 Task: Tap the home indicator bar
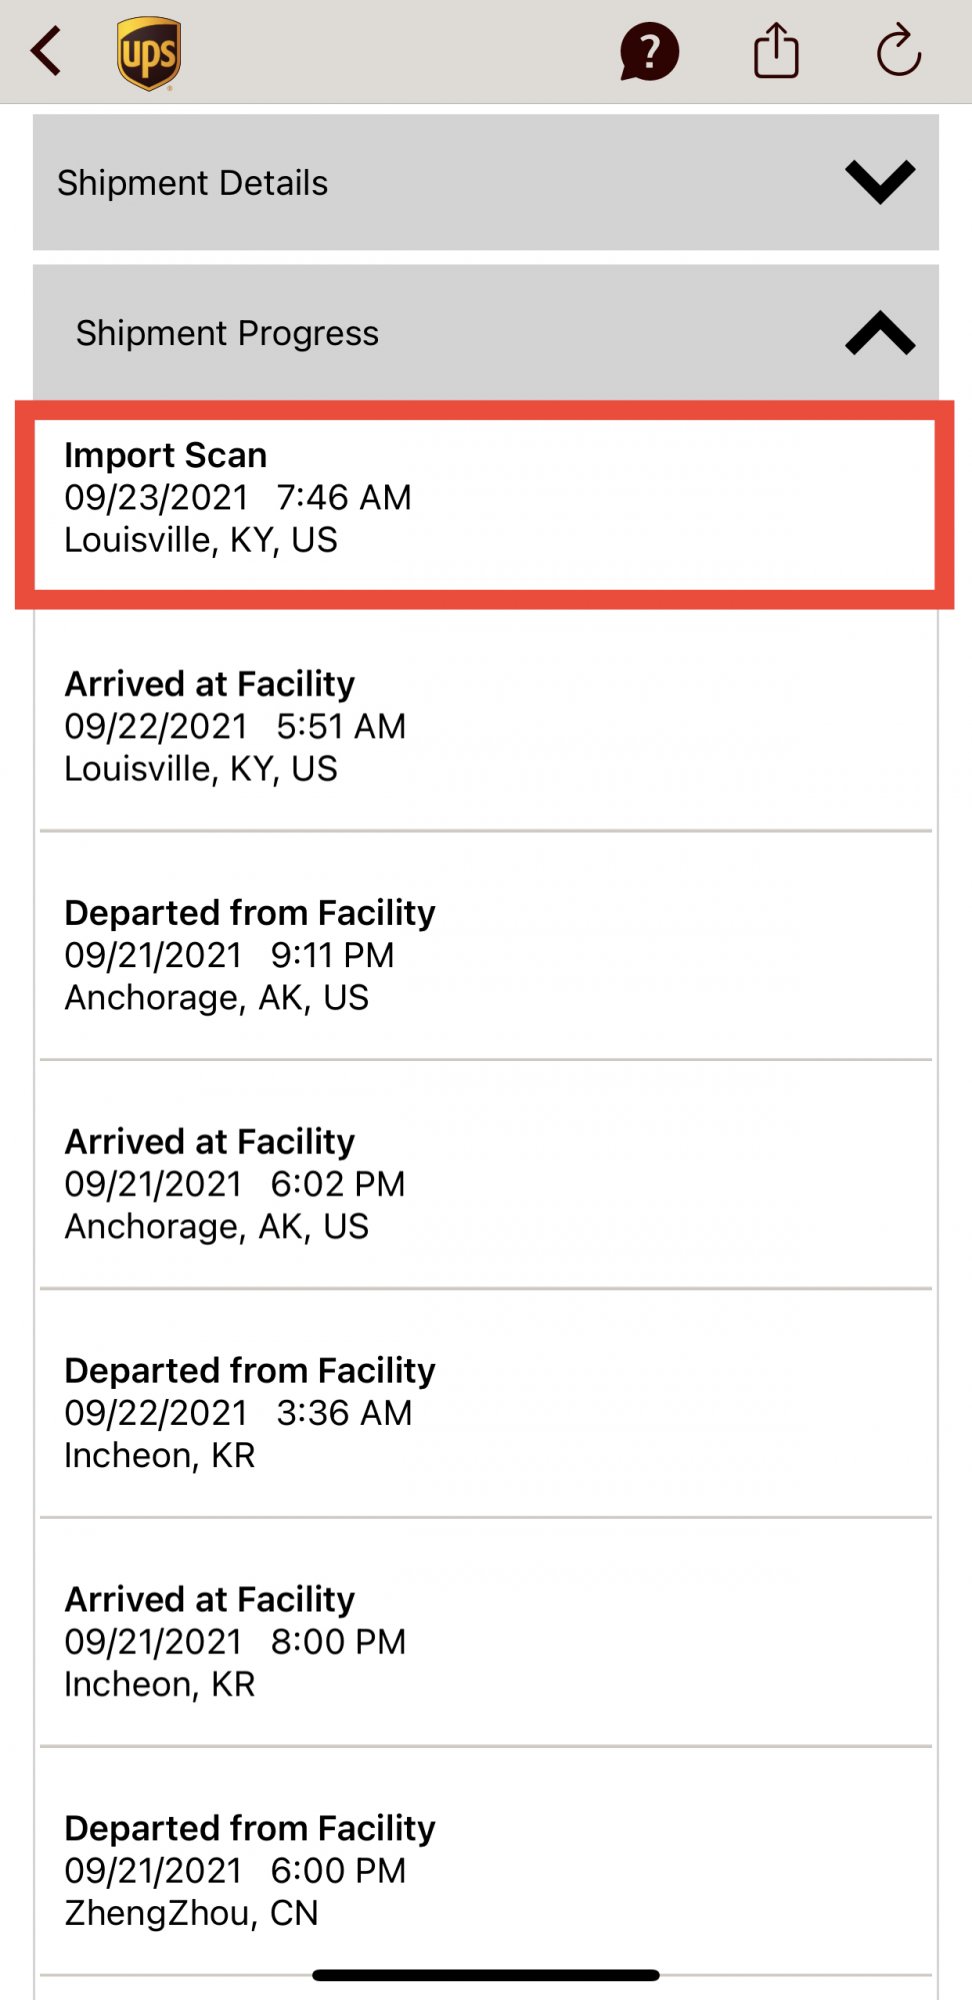coord(485,1975)
